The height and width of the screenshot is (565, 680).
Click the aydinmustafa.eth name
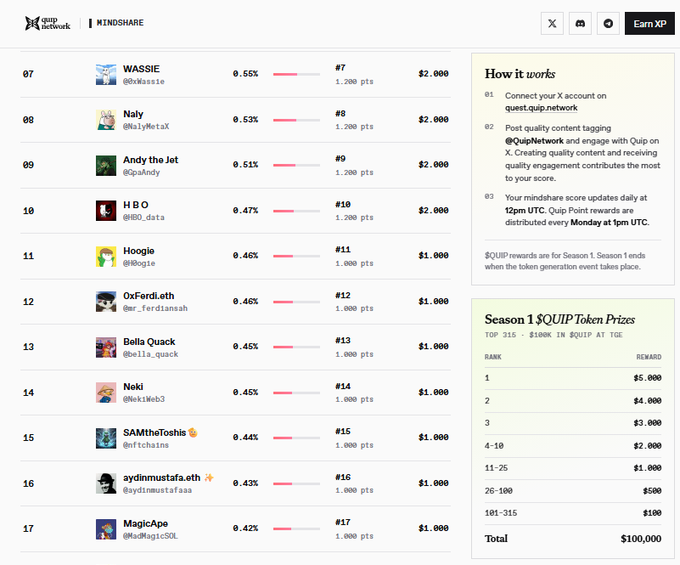click(162, 478)
